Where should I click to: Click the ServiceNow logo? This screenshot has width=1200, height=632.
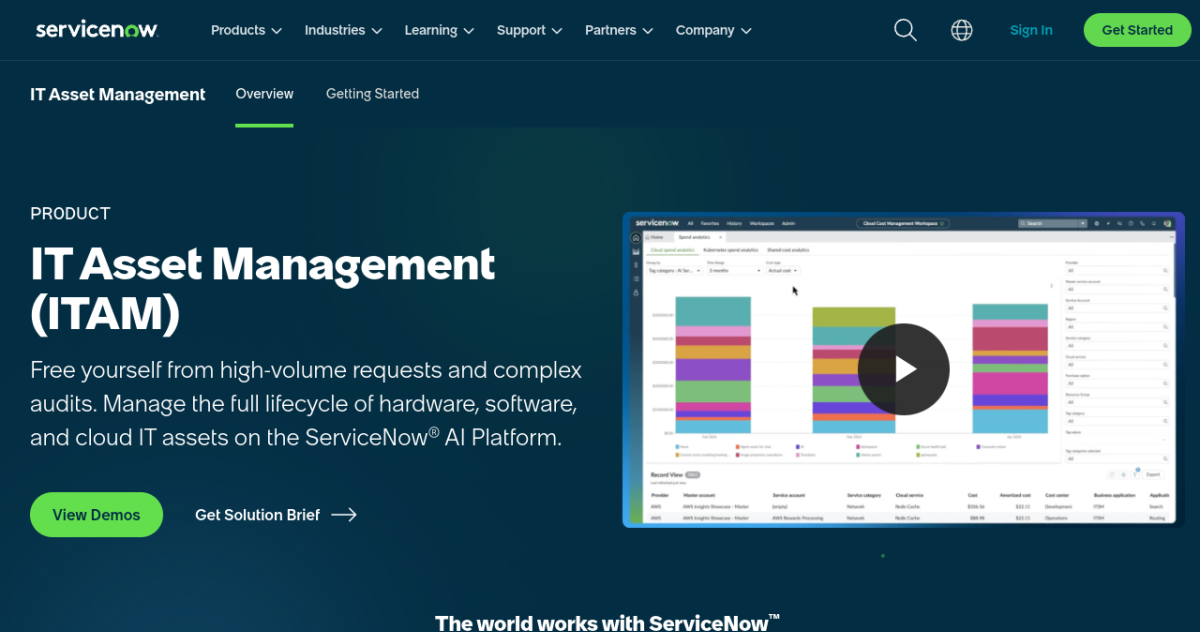click(97, 30)
